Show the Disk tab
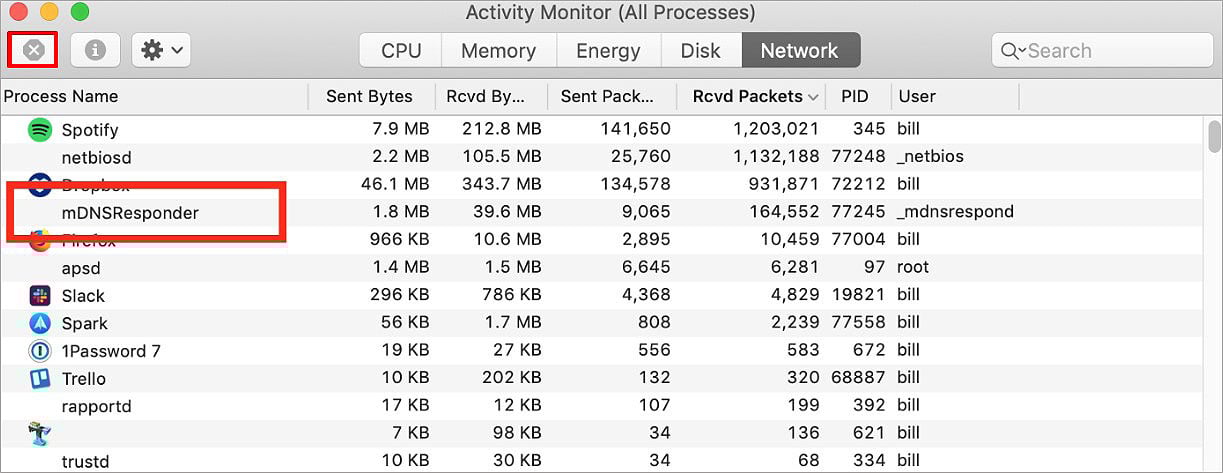The image size is (1223, 473). 700,50
